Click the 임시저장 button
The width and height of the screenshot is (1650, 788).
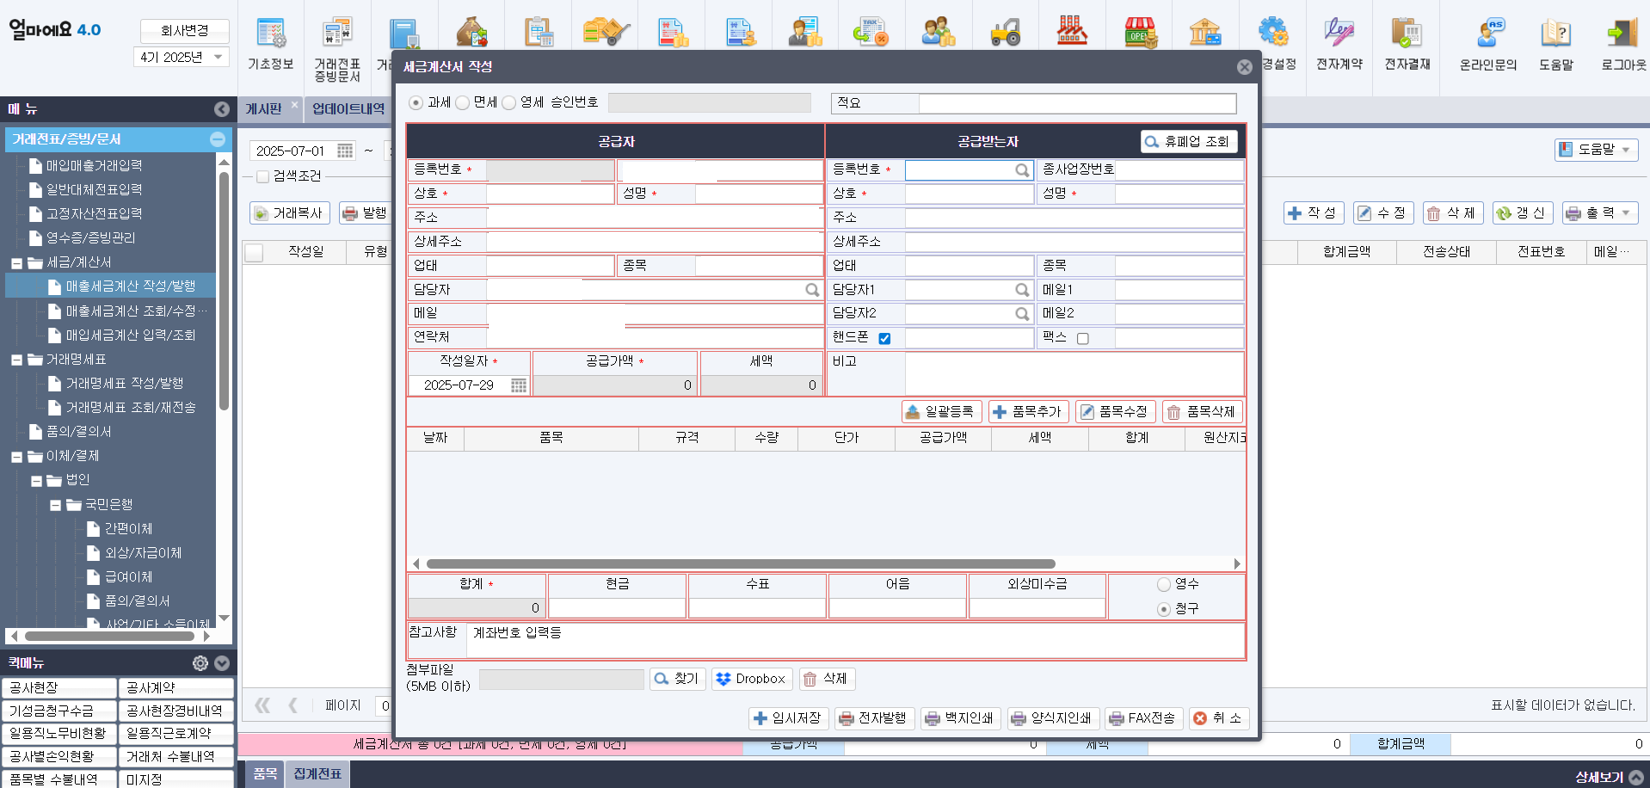pyautogui.click(x=788, y=718)
